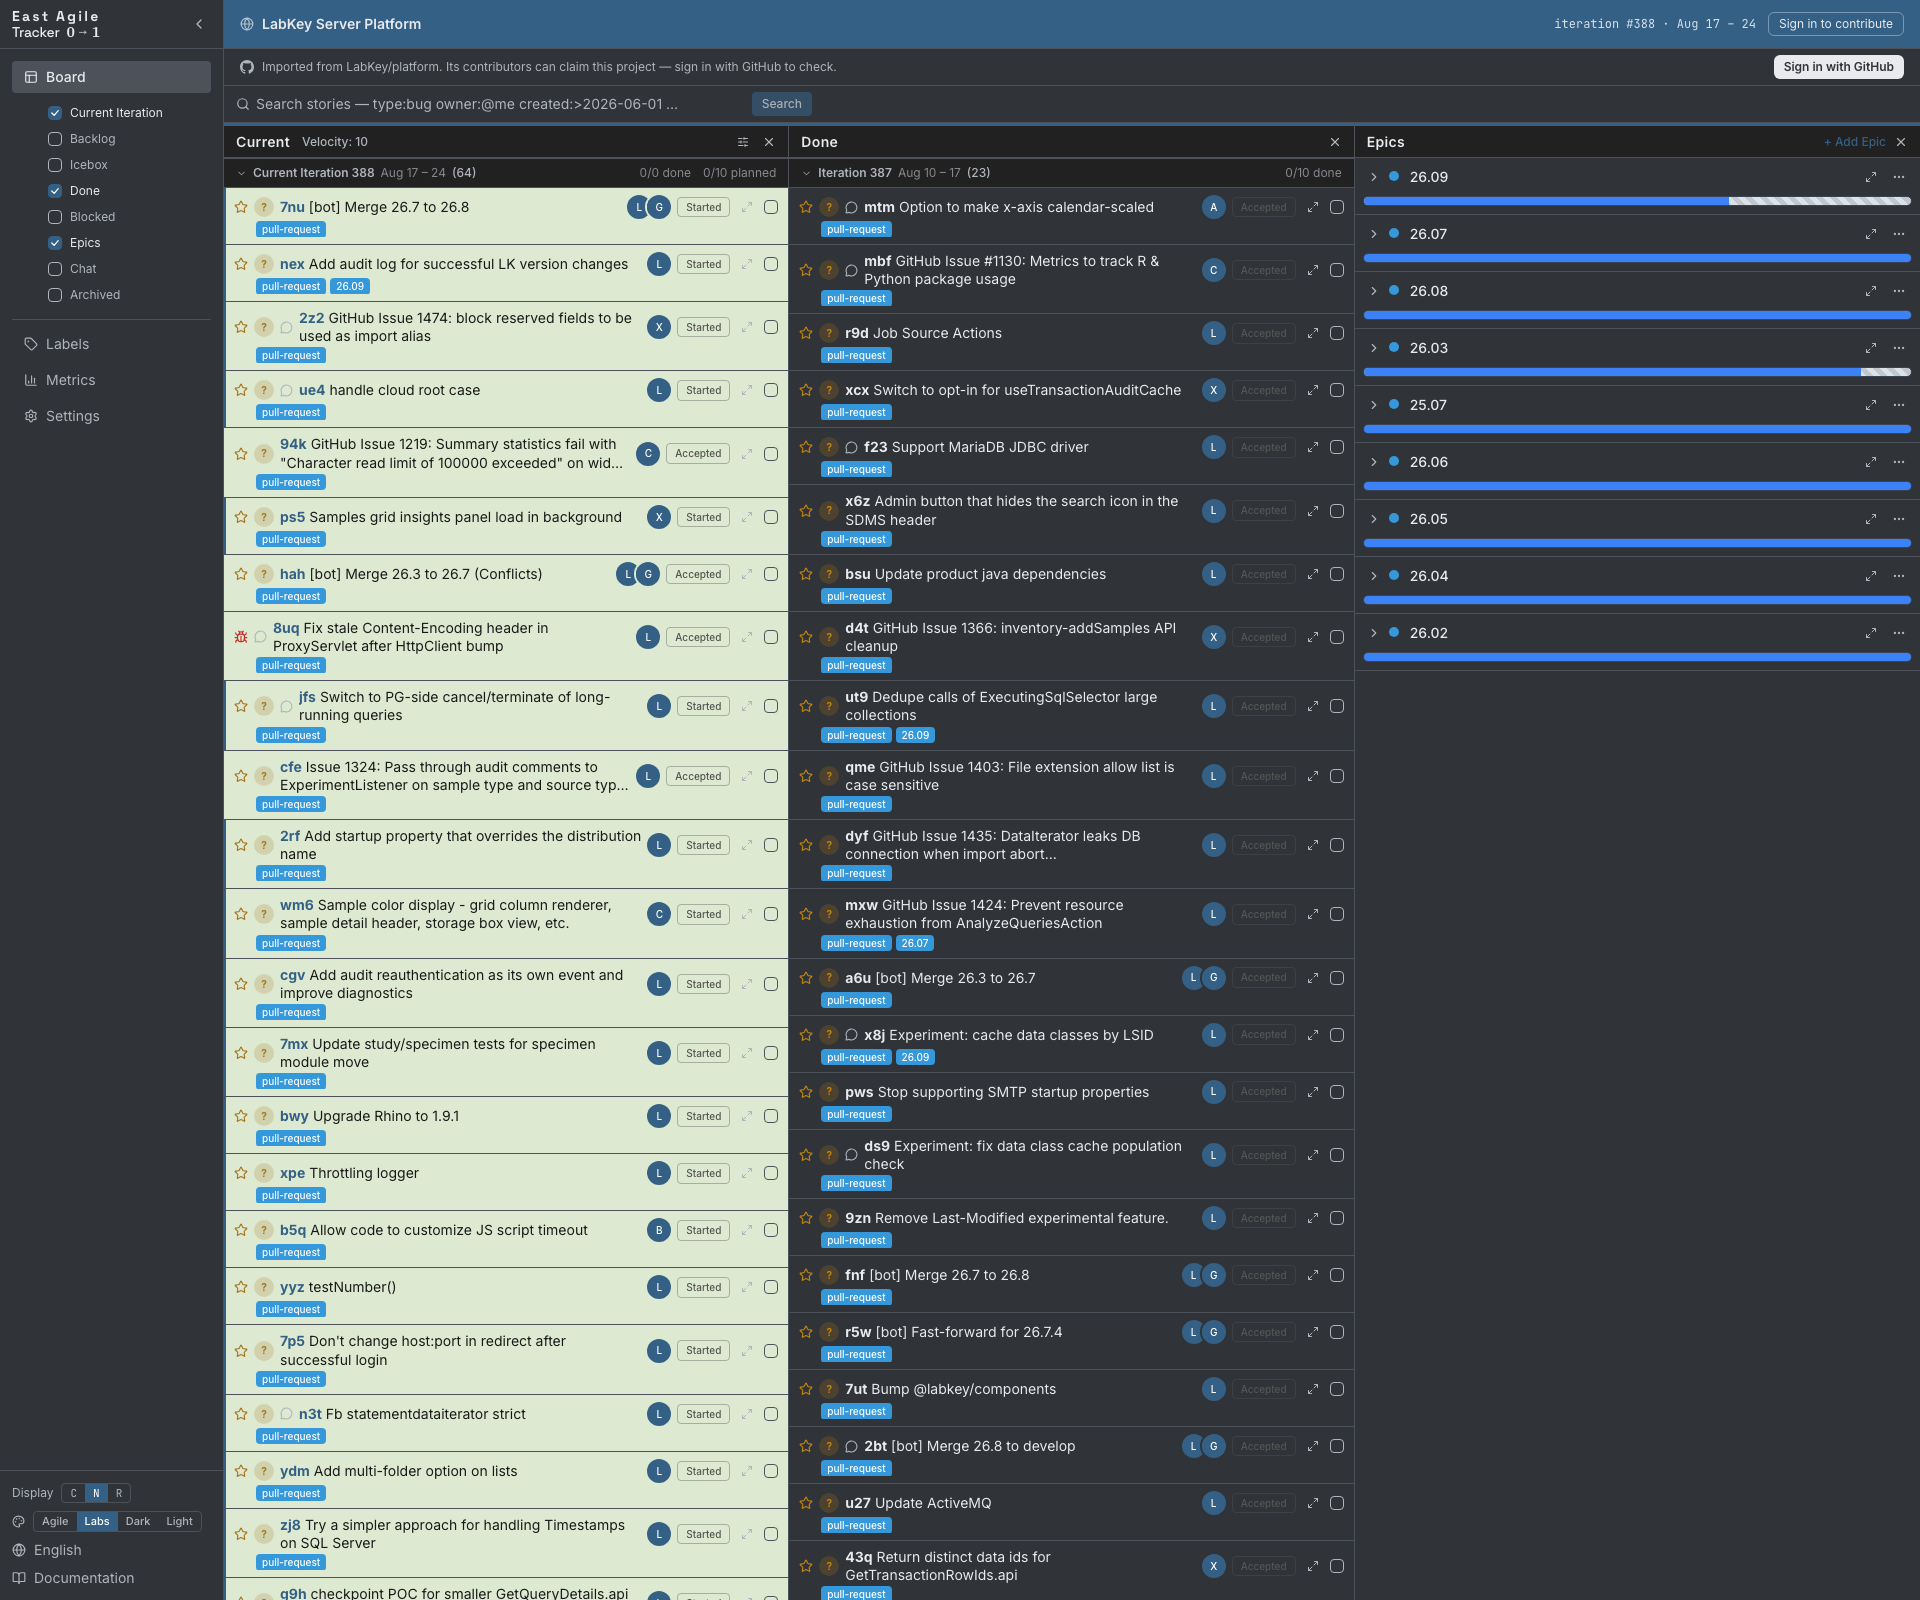Enable the Icebox panel checkbox
1920x1600 pixels.
[x=55, y=165]
